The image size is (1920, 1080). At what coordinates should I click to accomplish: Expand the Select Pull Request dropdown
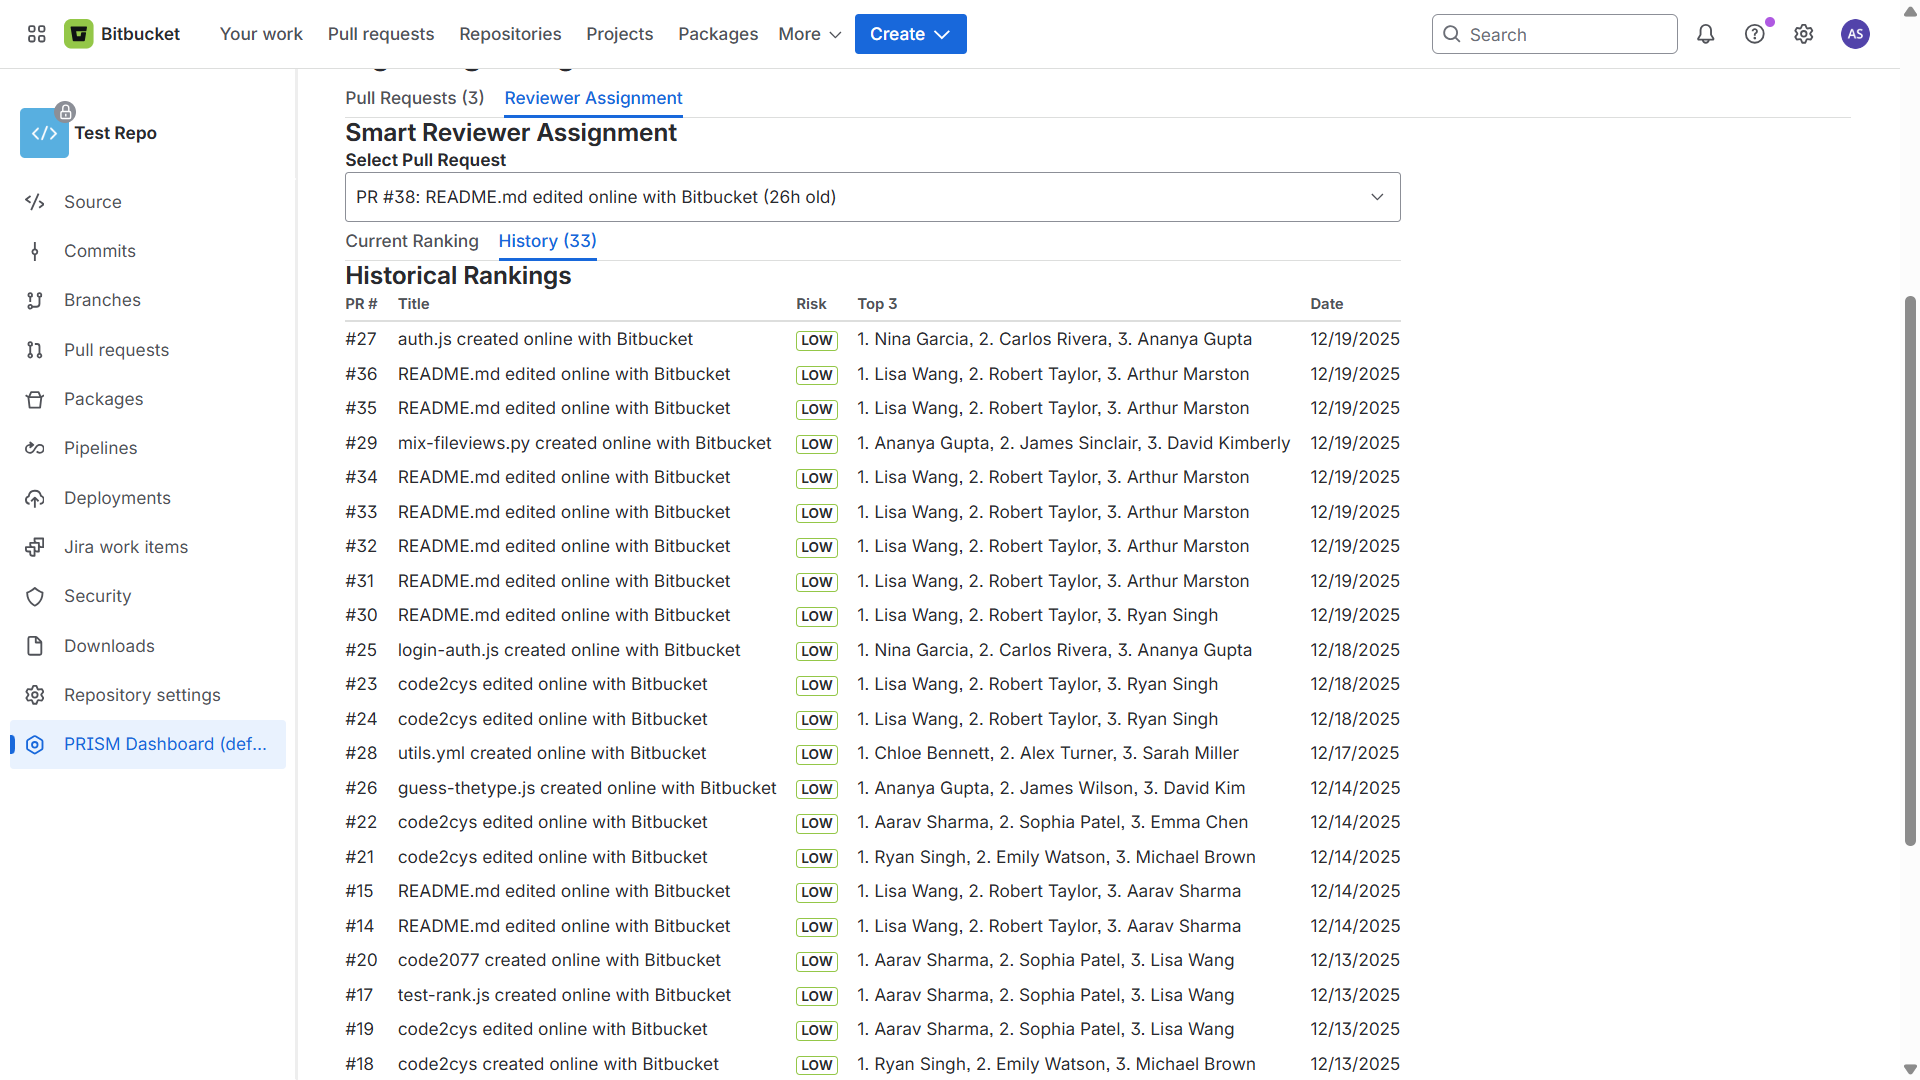click(x=872, y=197)
